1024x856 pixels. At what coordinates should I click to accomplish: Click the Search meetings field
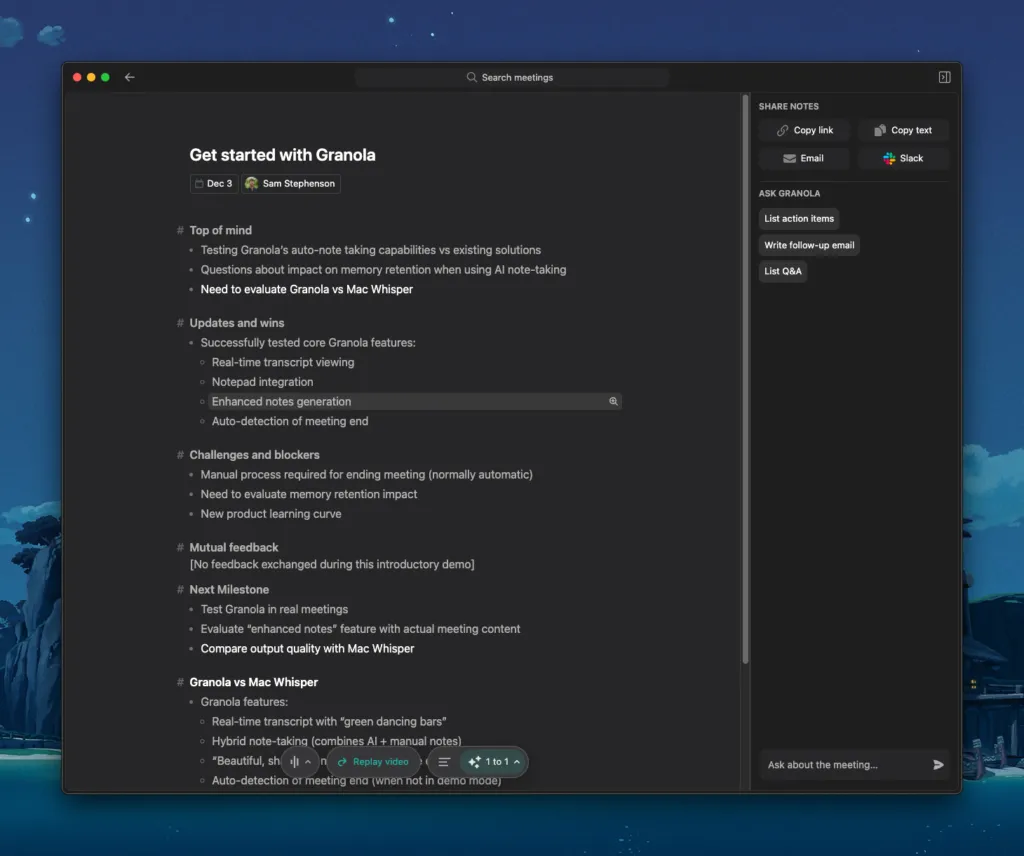512,77
